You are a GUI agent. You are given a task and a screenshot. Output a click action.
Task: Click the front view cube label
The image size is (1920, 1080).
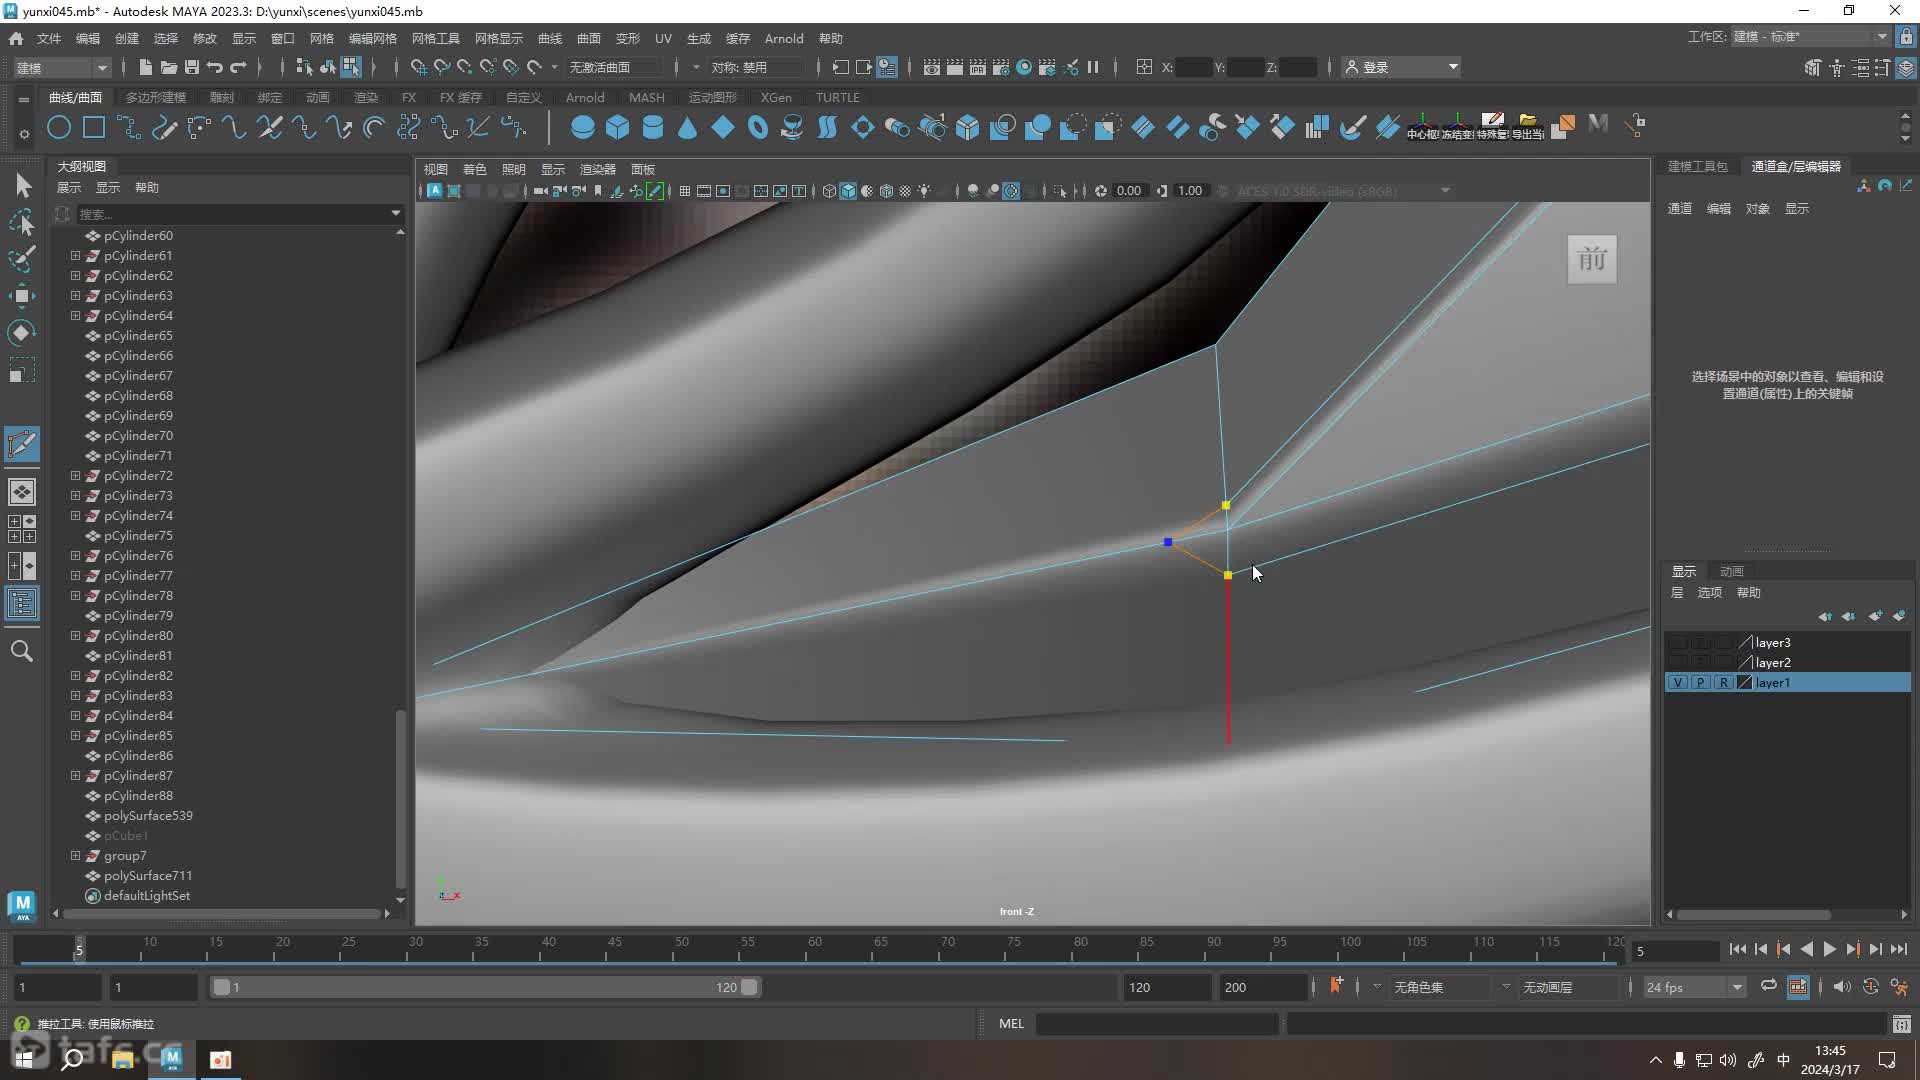coord(1592,260)
